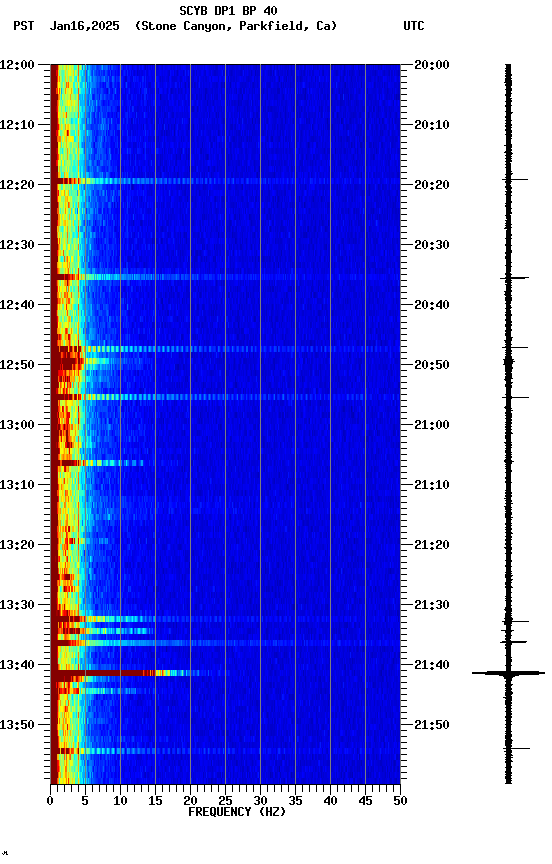Click the '15' frequency axis tick label
Screen dimensions: 552x864
[x=155, y=802]
